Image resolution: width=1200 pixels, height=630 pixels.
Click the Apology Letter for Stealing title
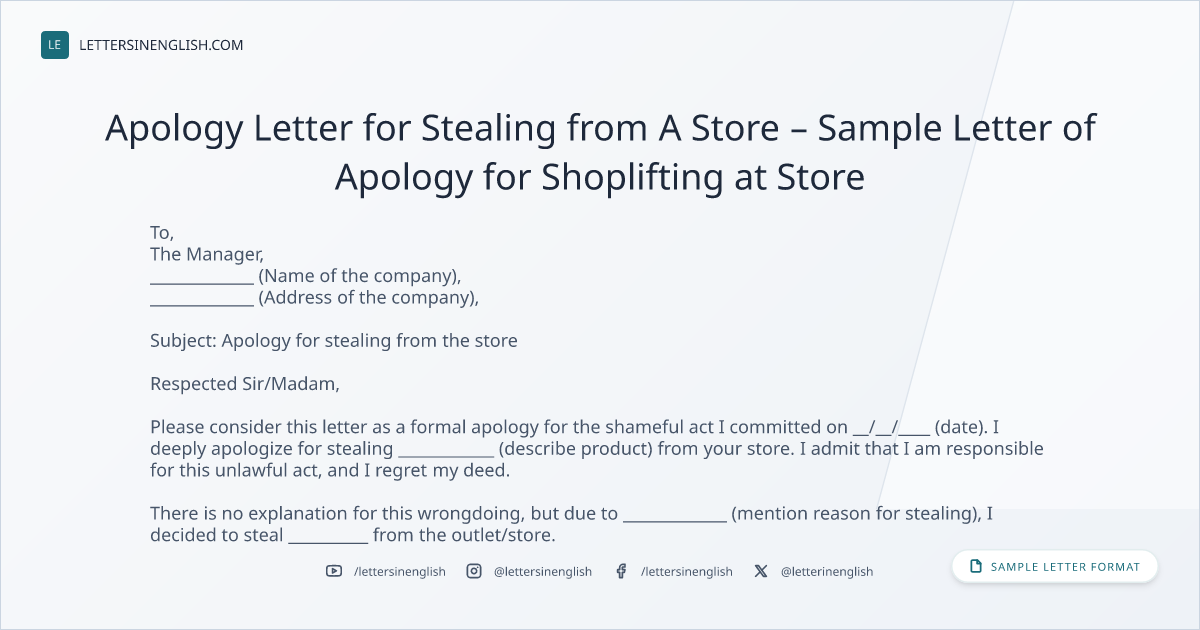click(x=600, y=153)
